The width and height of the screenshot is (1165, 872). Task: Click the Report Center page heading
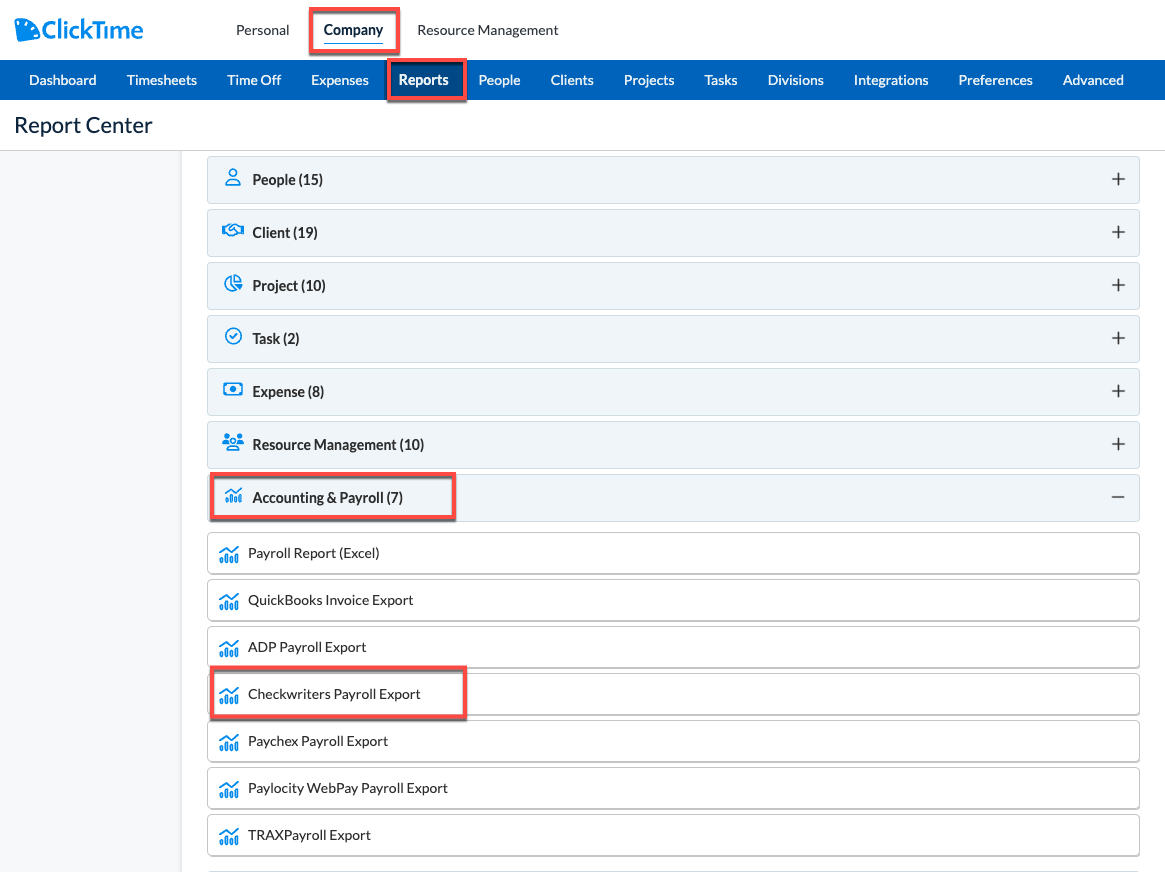[x=83, y=126]
